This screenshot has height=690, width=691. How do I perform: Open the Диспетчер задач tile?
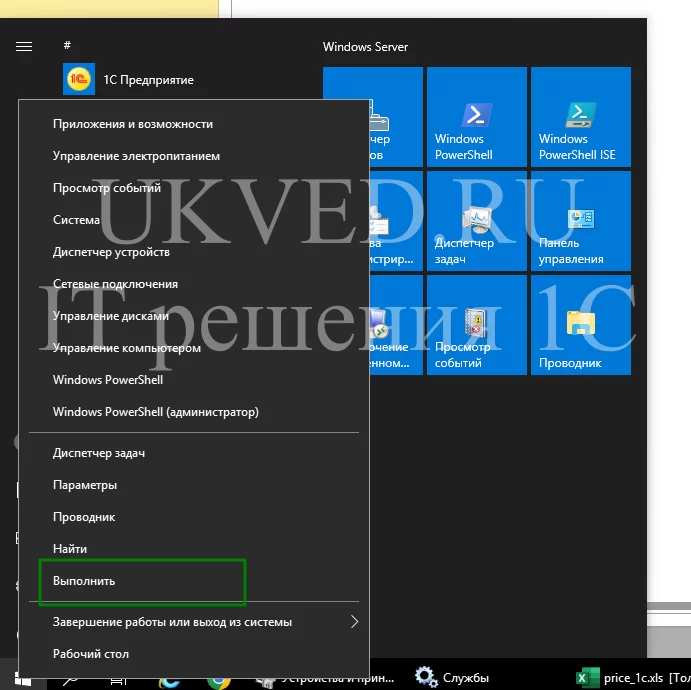tap(477, 221)
